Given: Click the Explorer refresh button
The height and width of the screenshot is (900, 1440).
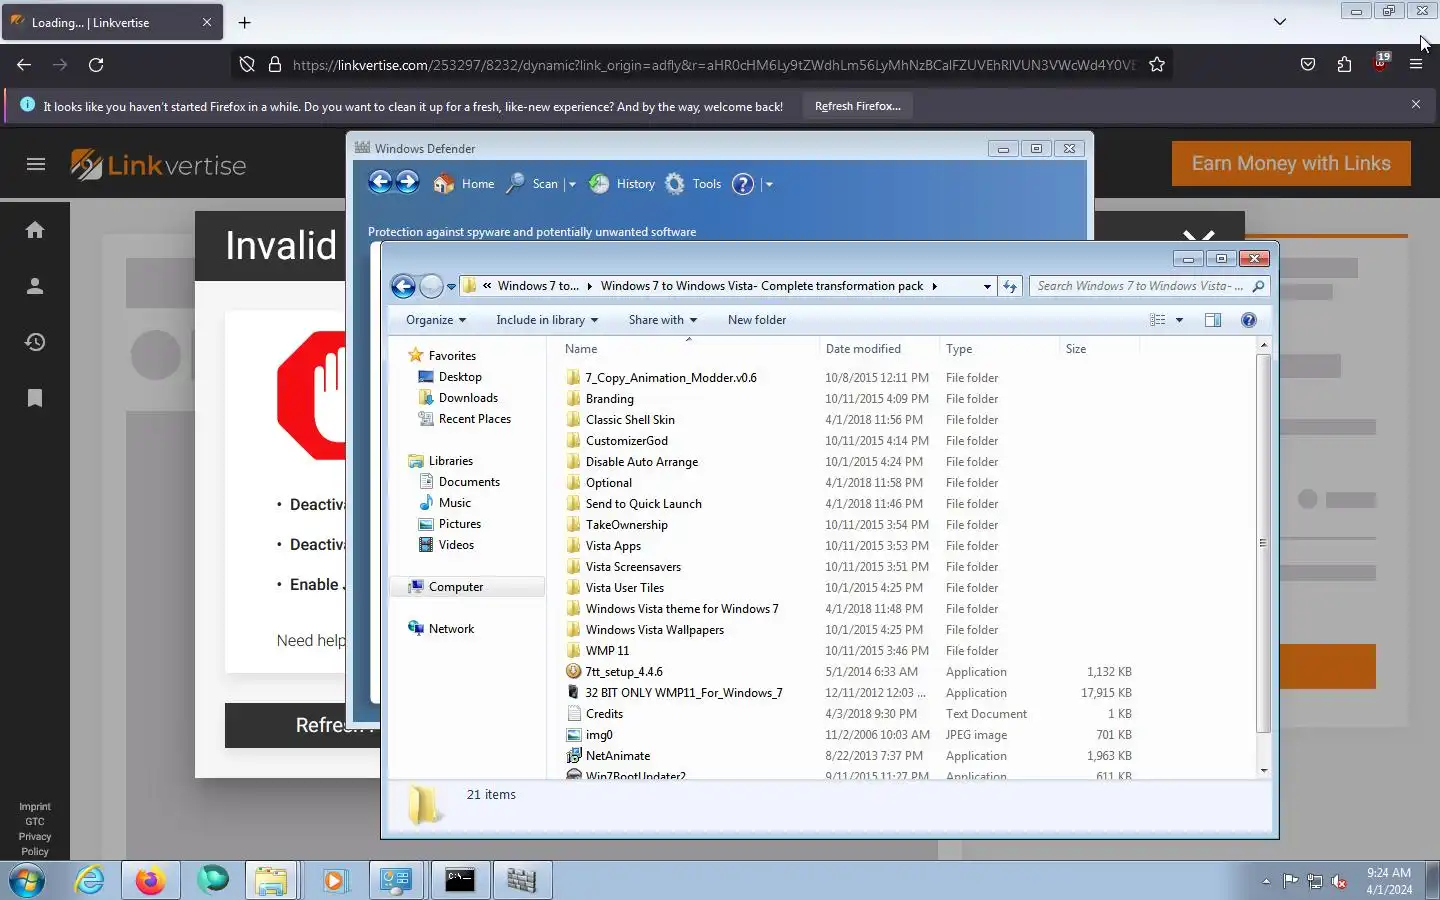Looking at the screenshot, I should pos(1010,286).
